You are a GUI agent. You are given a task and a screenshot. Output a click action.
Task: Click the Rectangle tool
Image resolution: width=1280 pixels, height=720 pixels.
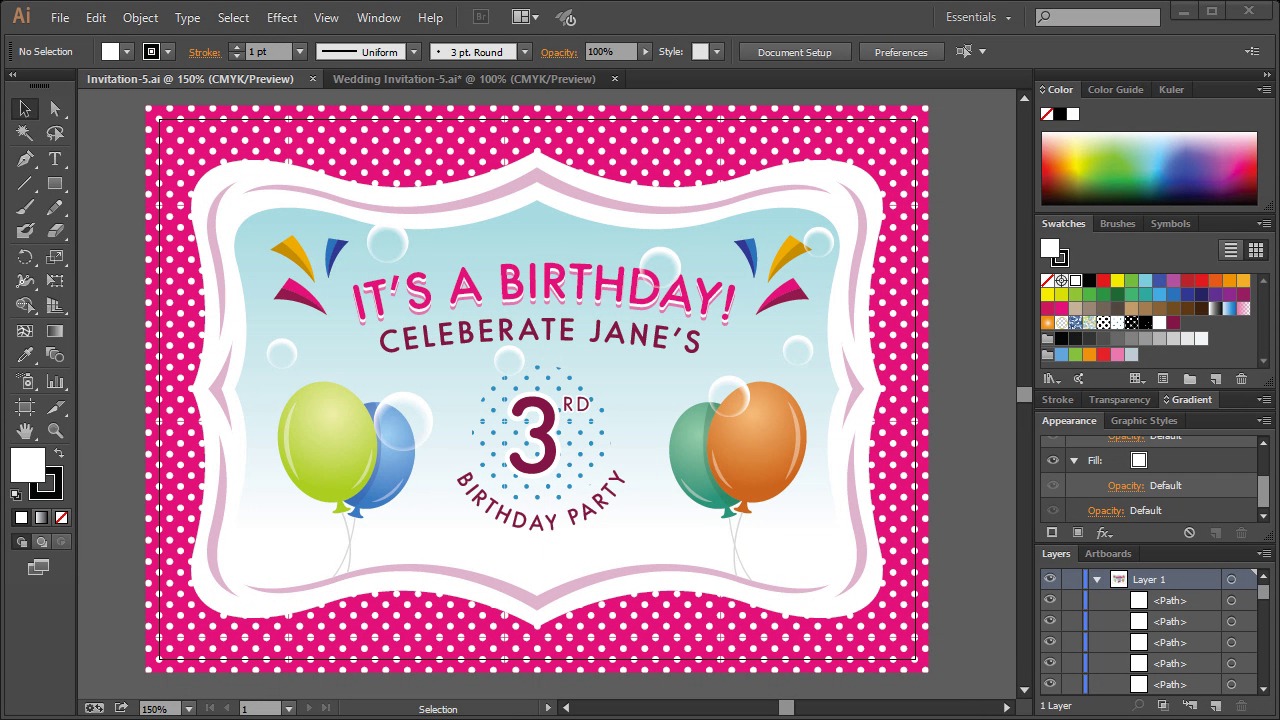[55, 184]
